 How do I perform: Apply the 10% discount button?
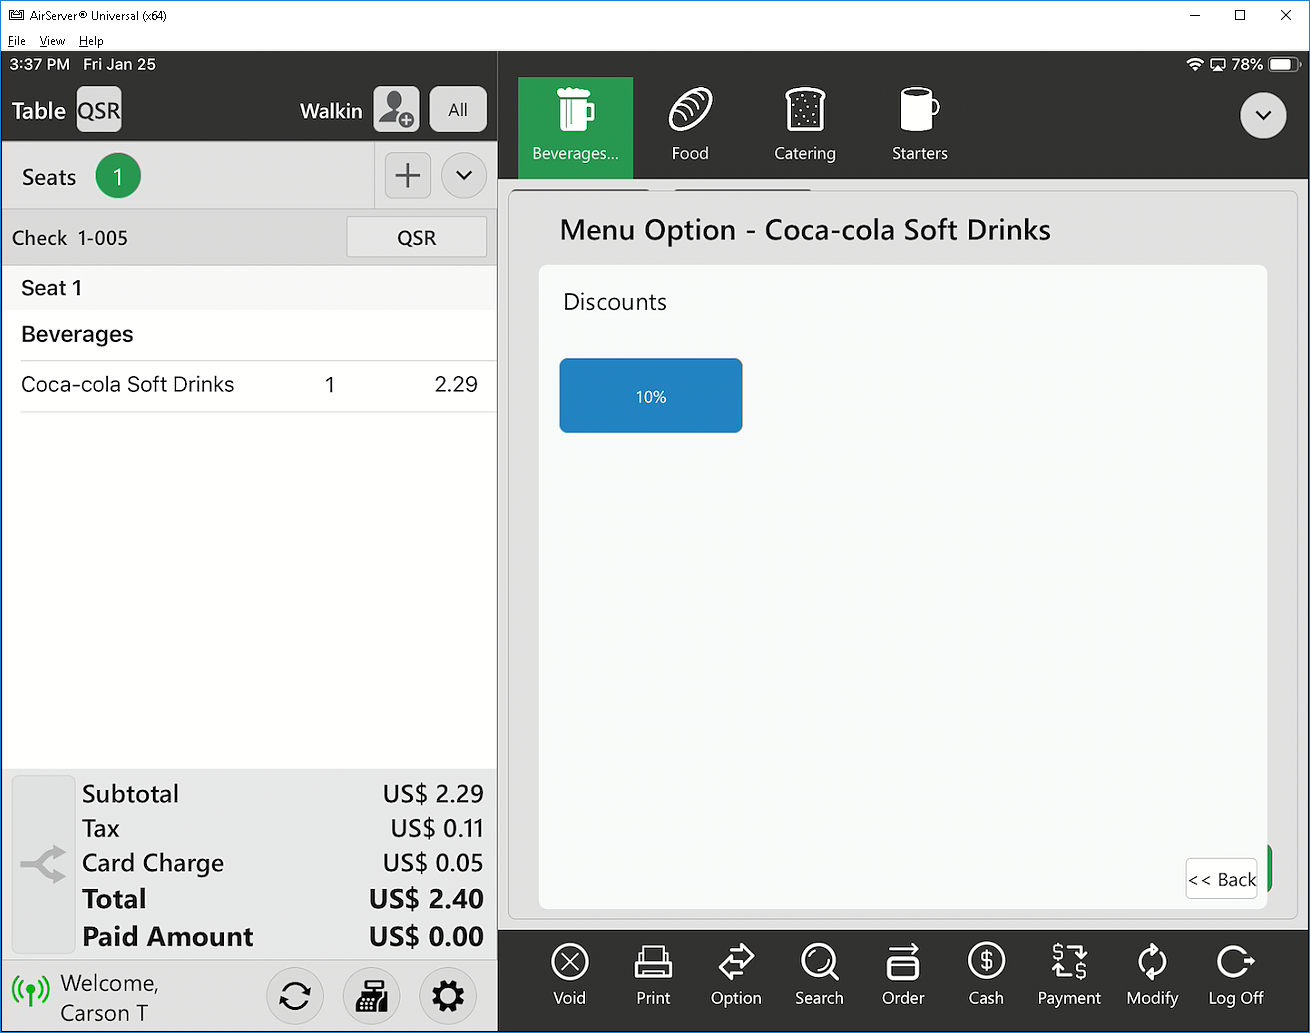coord(651,396)
